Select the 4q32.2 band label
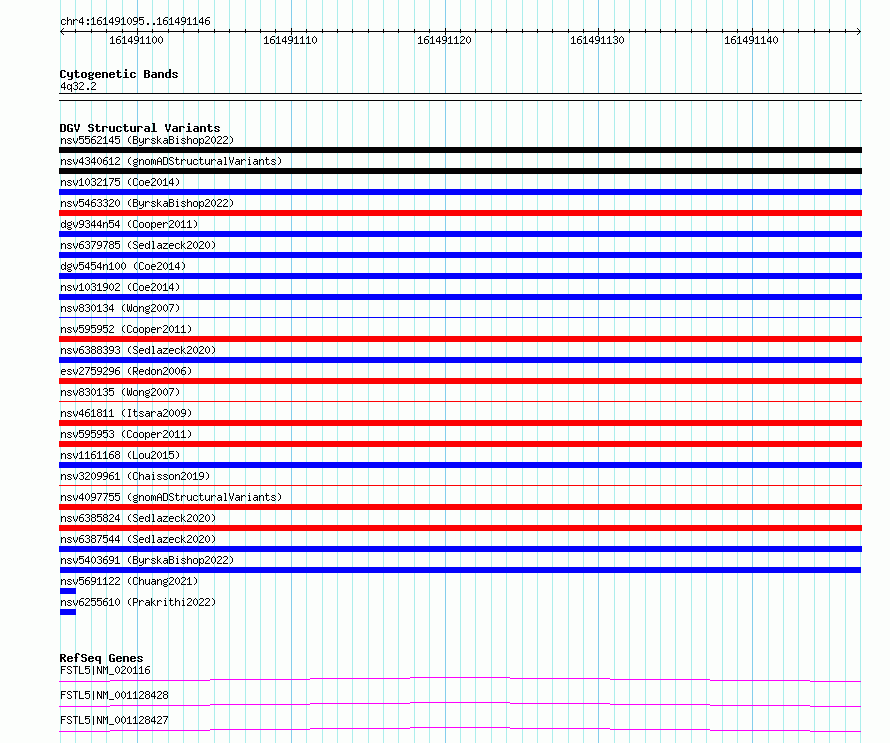This screenshot has height=743, width=890. (78, 86)
